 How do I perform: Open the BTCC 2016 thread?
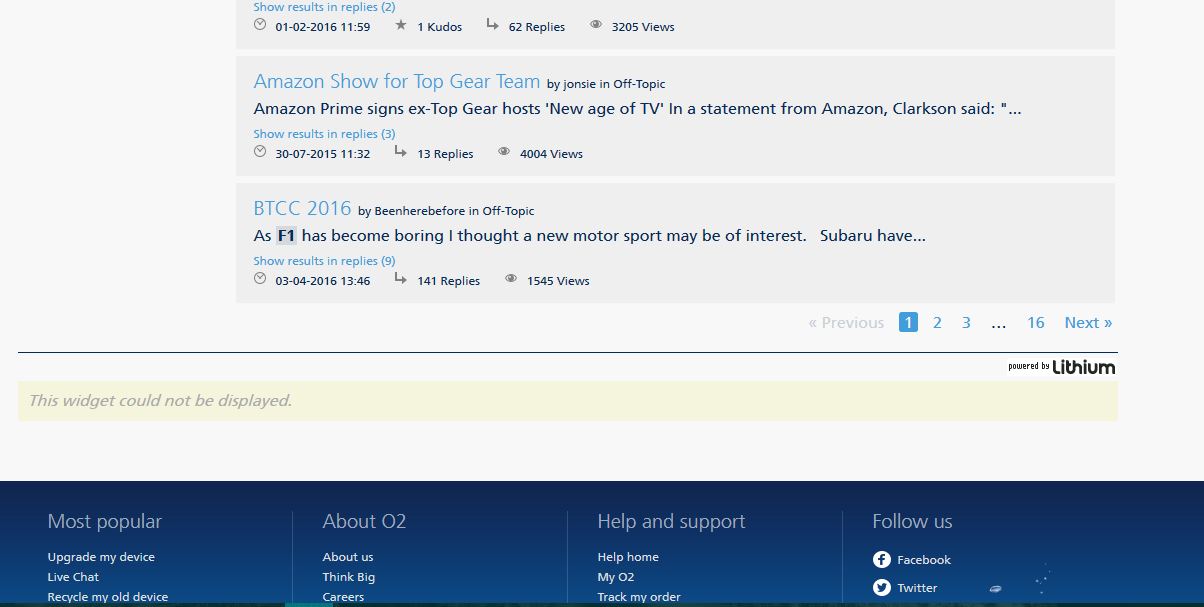tap(302, 209)
